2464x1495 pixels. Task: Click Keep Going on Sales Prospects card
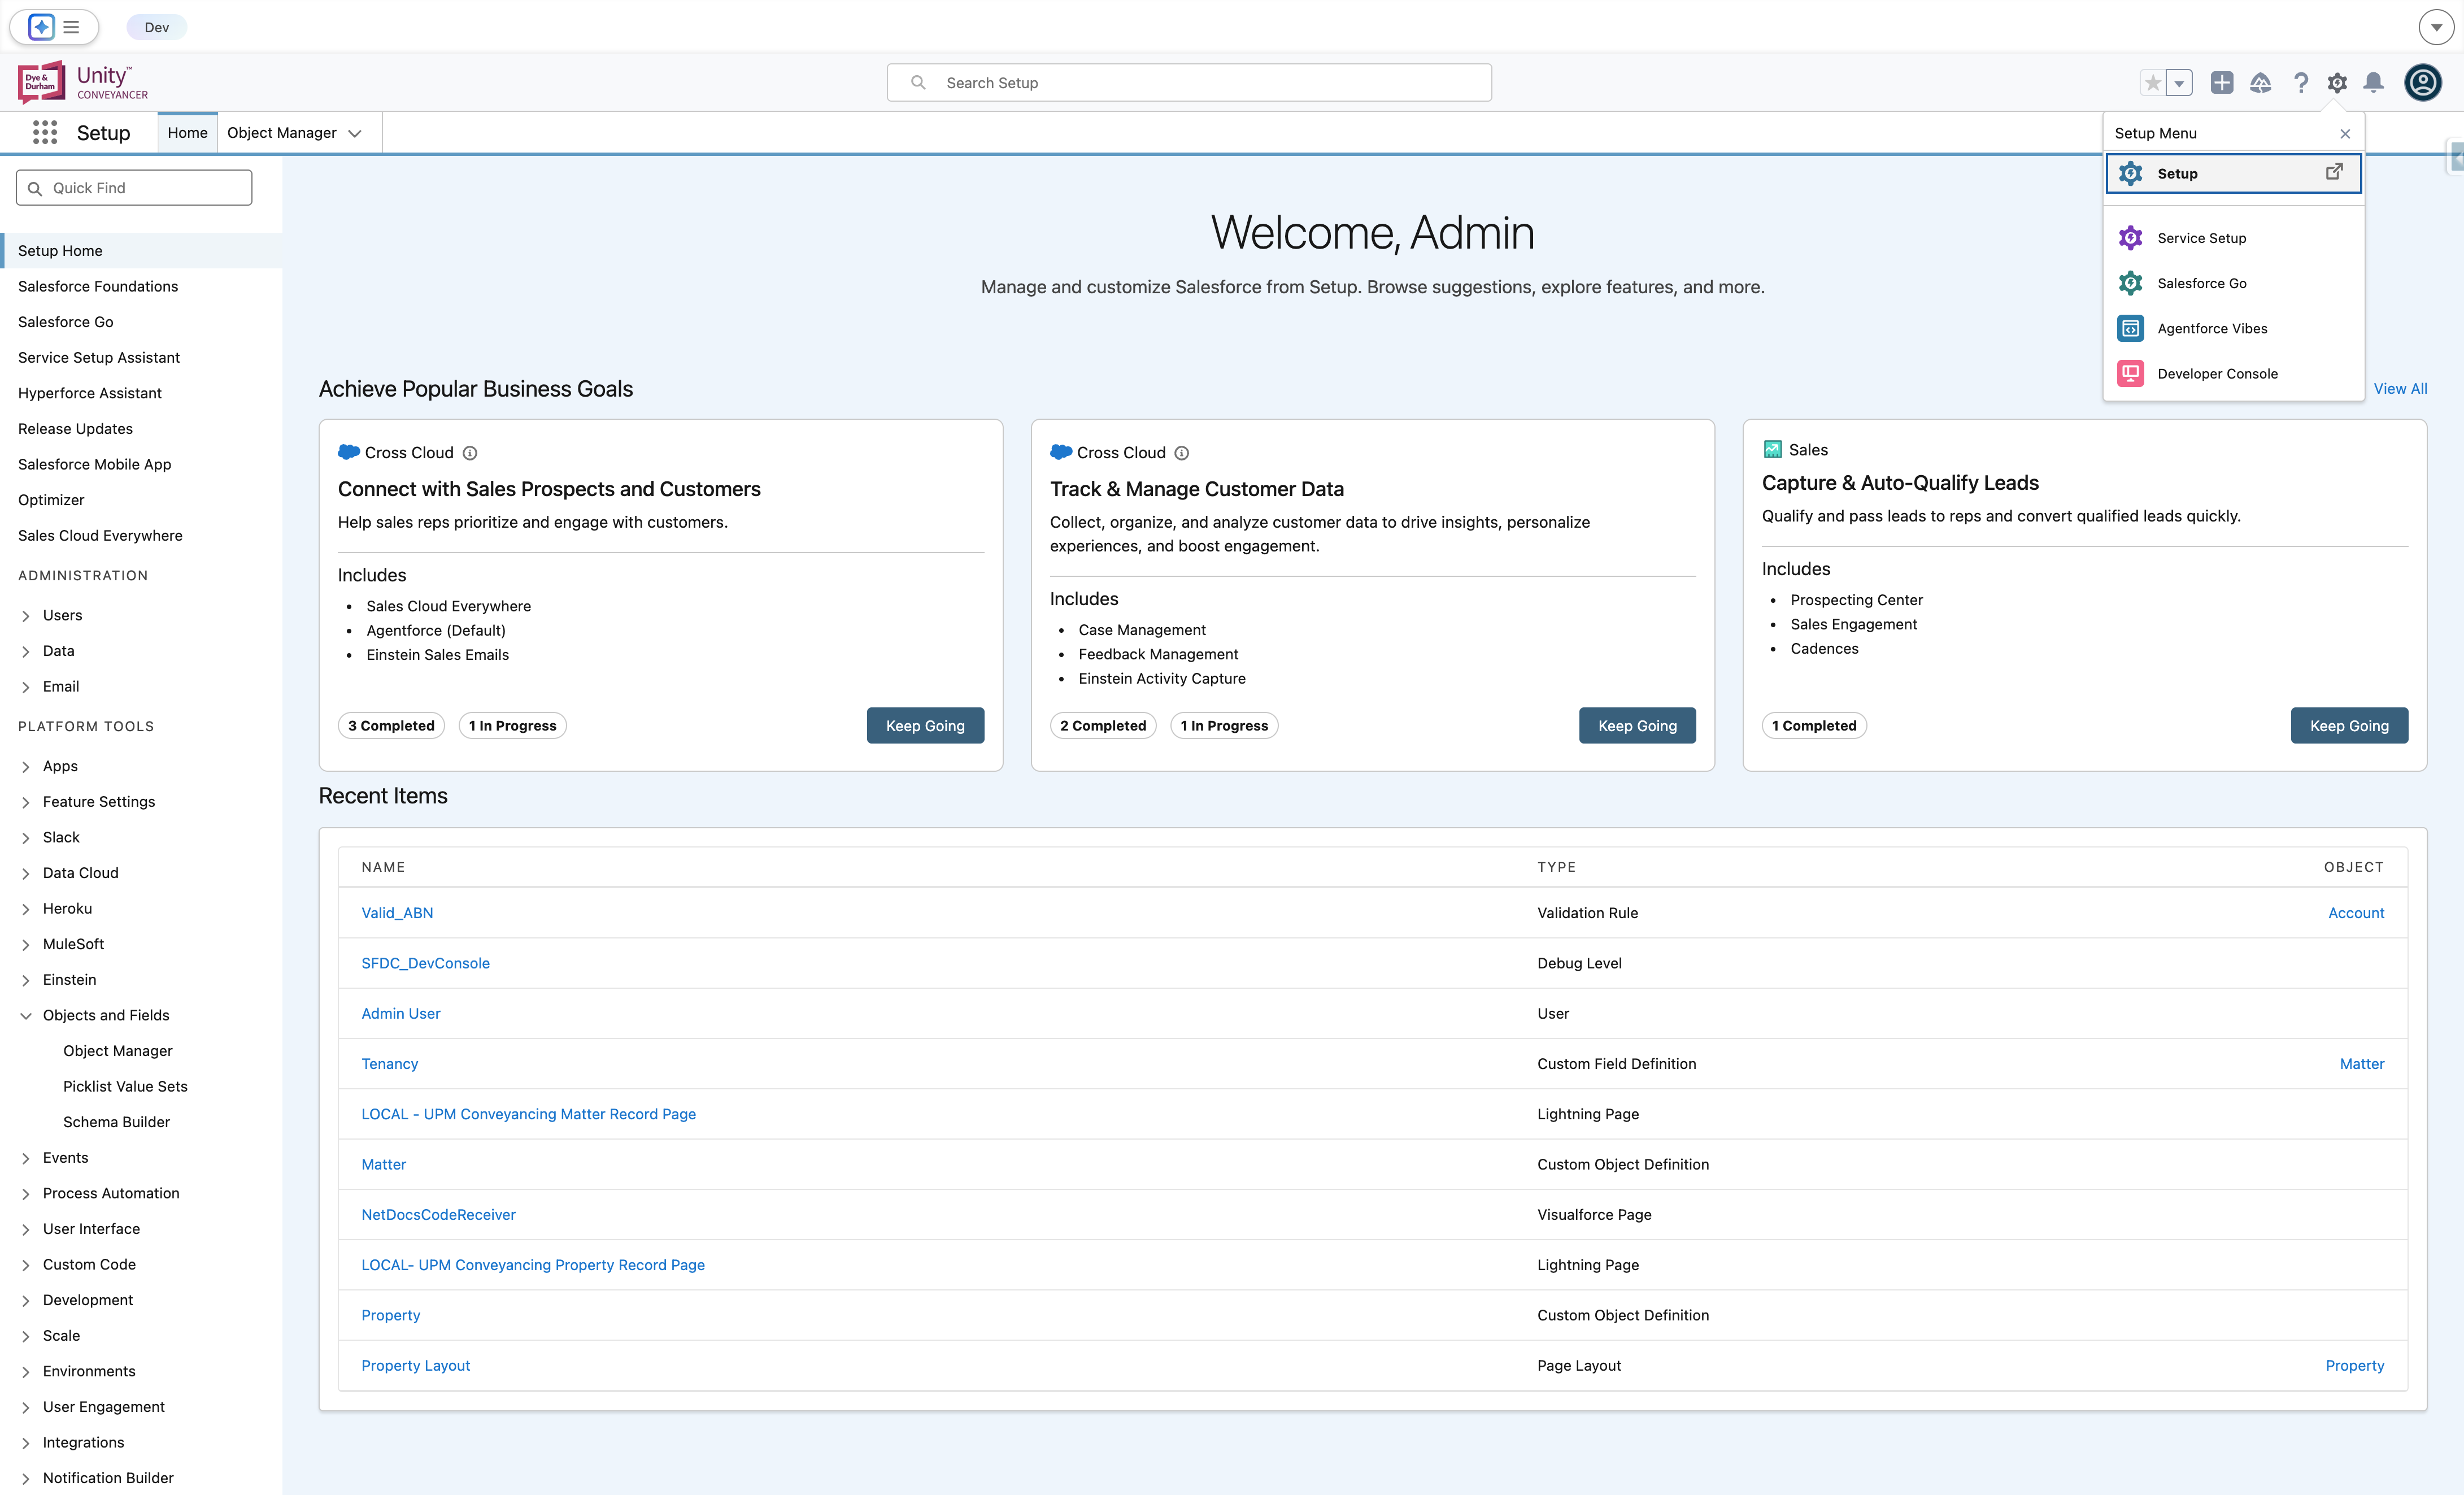point(925,726)
